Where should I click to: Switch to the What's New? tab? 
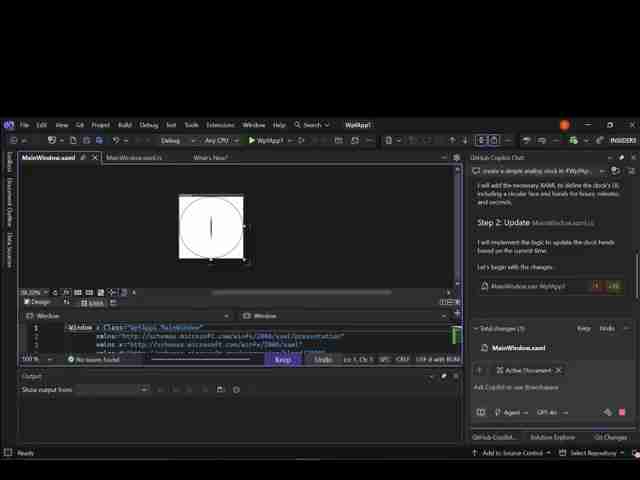coord(210,158)
